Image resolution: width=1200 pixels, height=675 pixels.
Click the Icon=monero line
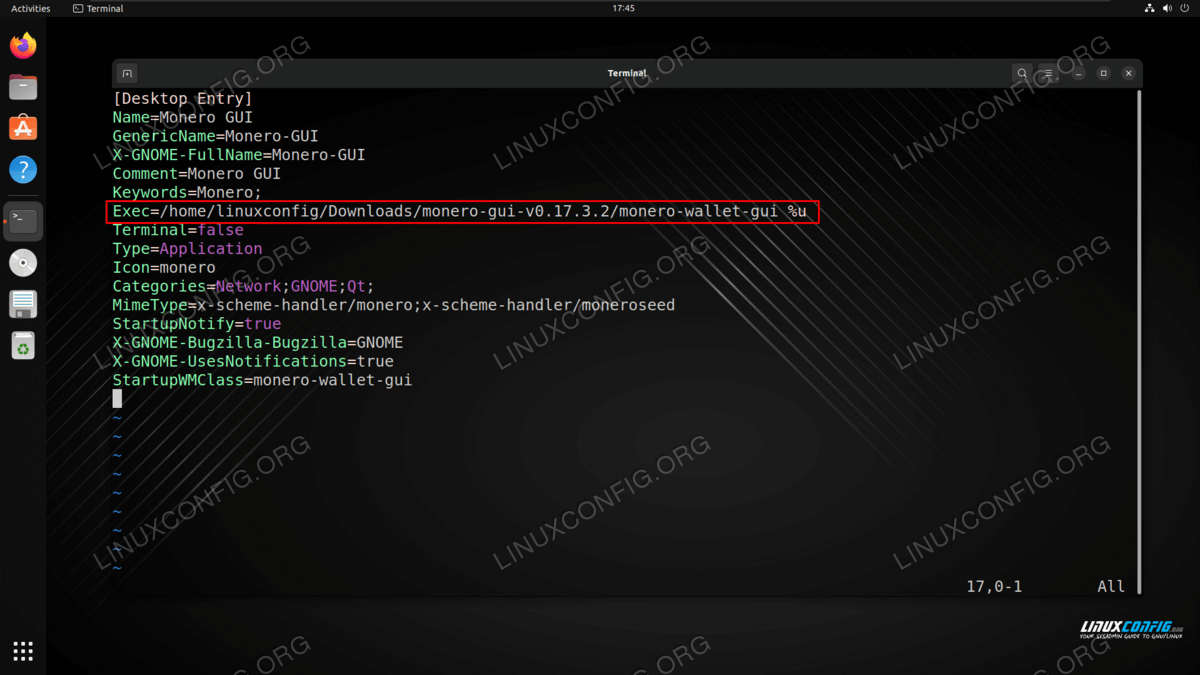click(x=164, y=267)
